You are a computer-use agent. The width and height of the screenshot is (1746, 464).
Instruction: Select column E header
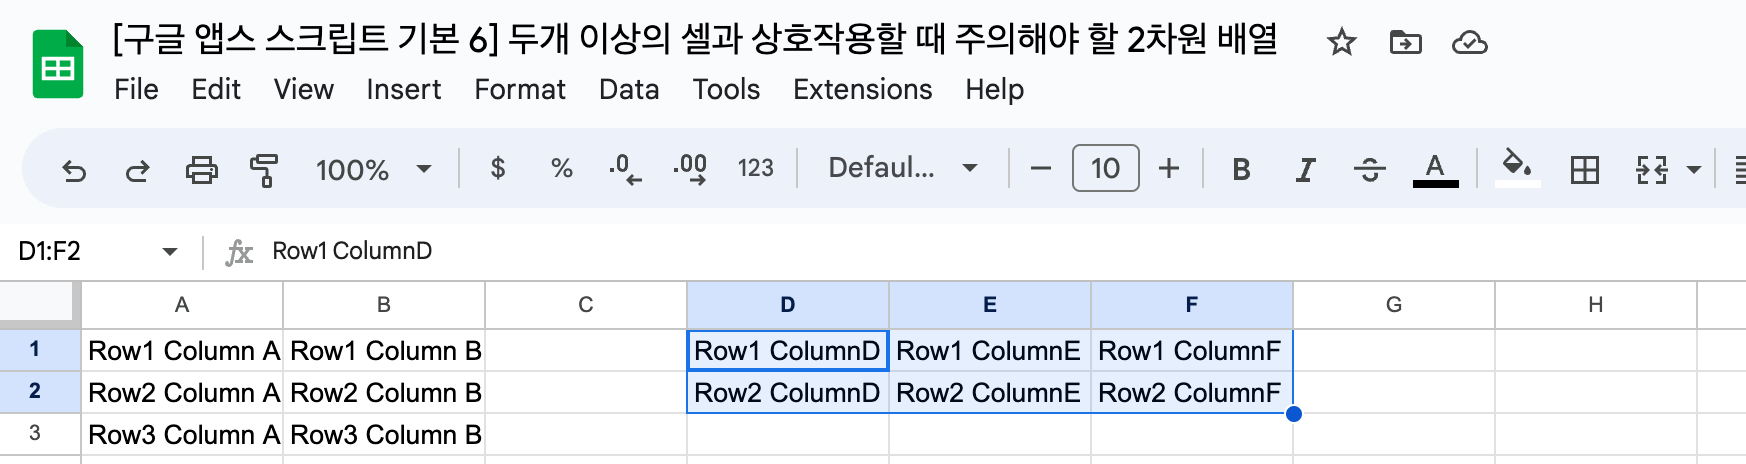pyautogui.click(x=990, y=305)
